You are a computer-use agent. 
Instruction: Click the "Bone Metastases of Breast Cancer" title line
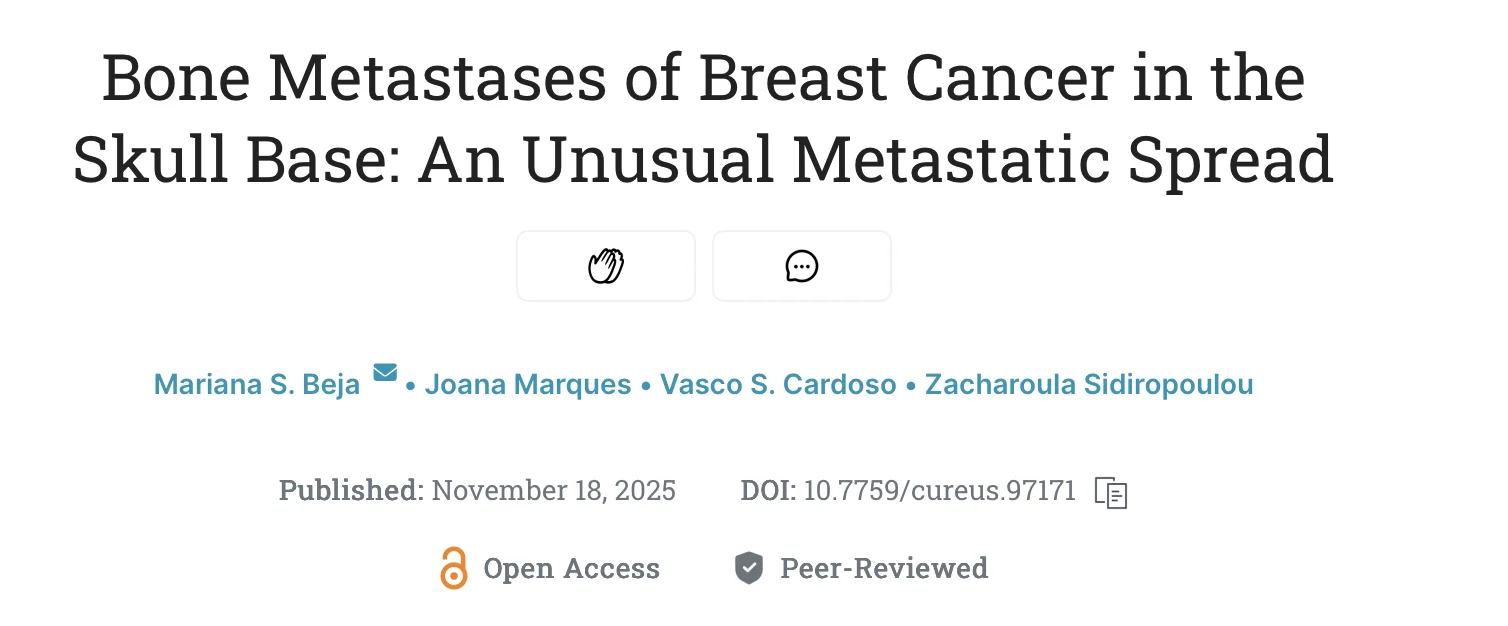click(703, 80)
